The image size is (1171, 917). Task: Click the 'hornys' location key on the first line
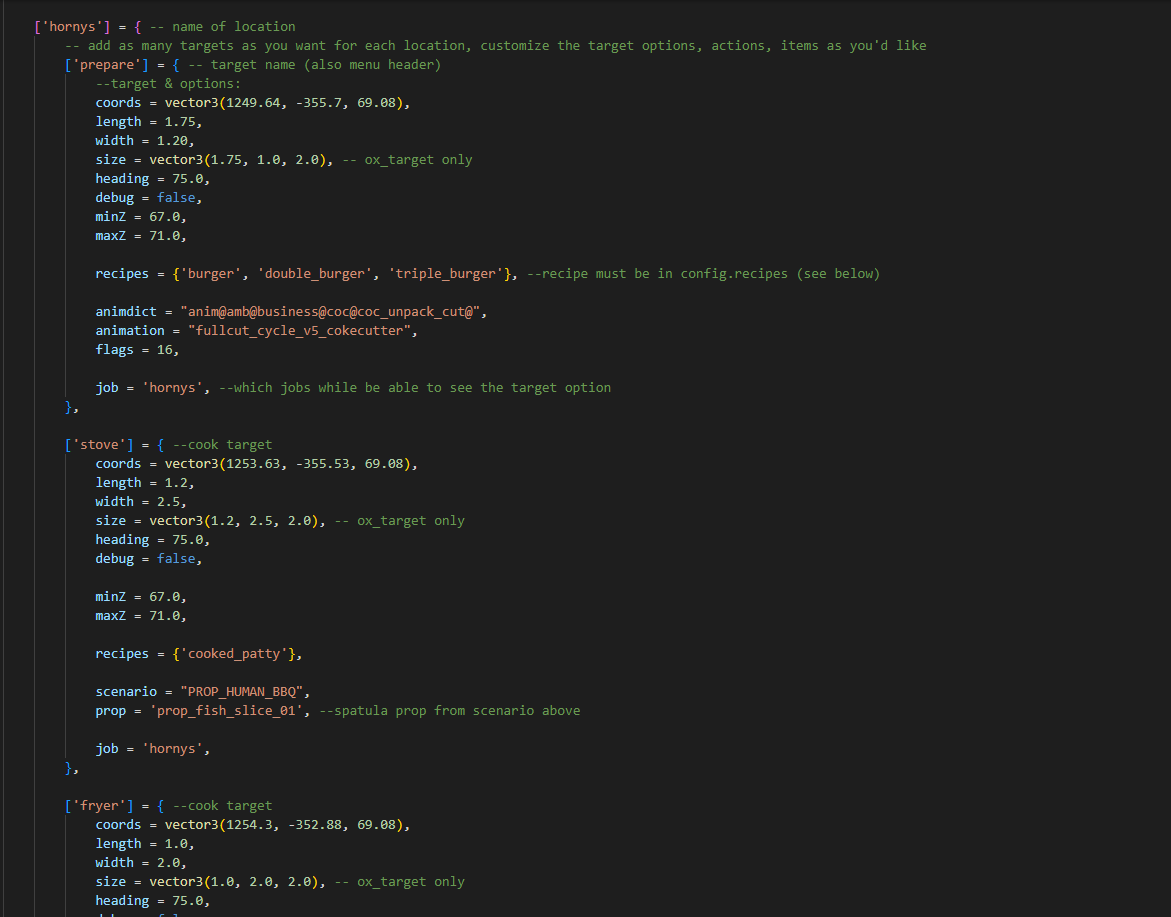tap(71, 26)
